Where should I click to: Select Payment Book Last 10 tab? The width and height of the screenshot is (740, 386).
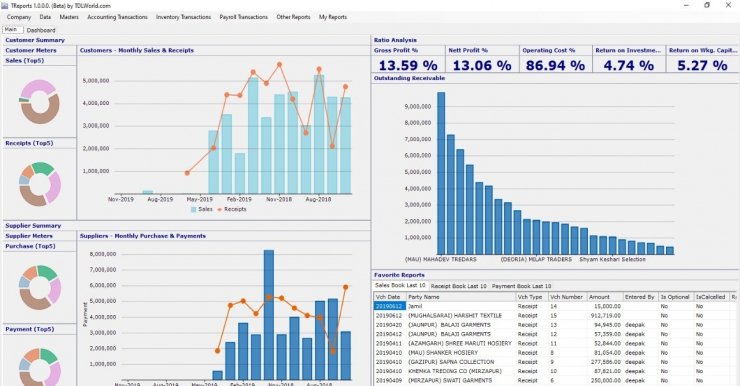(x=521, y=286)
